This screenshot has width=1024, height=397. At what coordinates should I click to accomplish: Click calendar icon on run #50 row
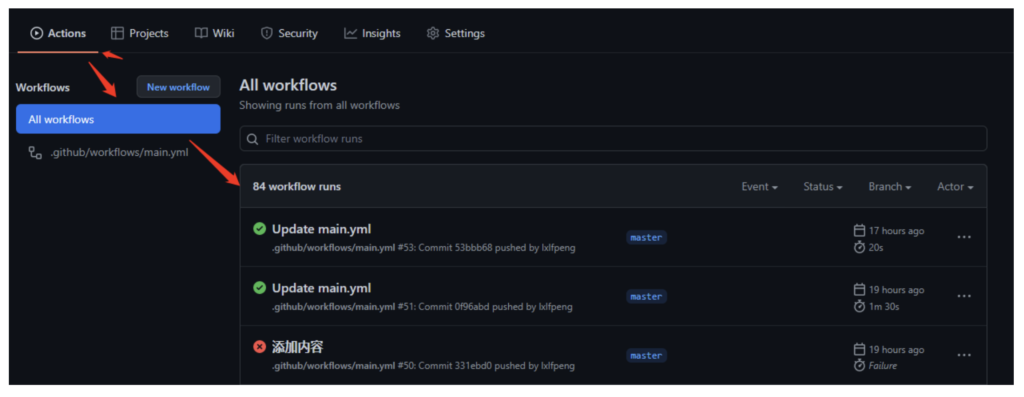click(859, 349)
